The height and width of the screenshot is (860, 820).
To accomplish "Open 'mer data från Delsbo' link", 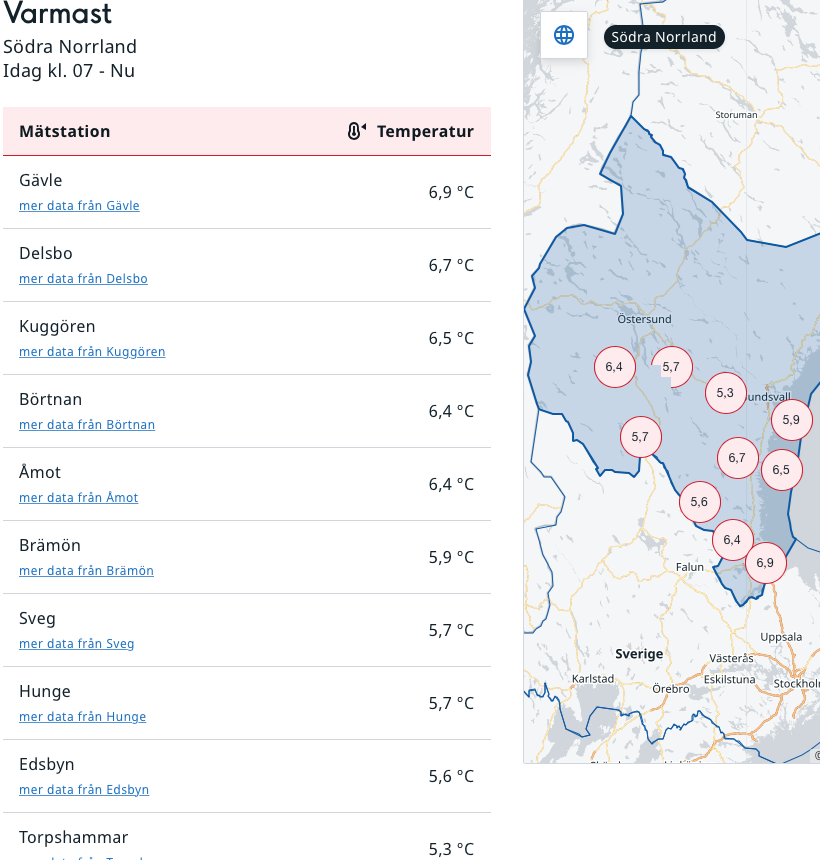I will pyautogui.click(x=83, y=279).
